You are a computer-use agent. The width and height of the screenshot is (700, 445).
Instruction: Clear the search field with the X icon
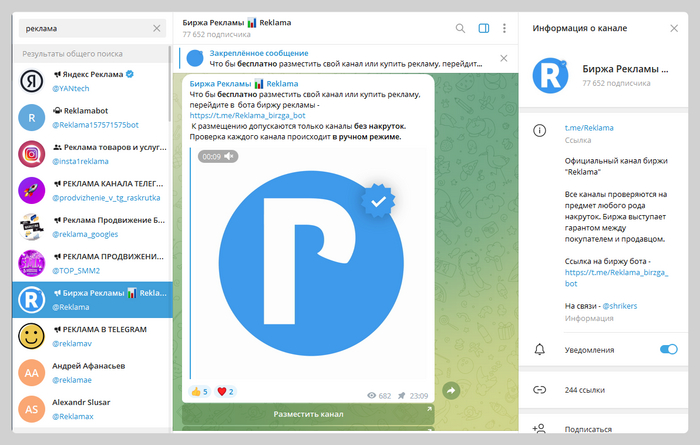[157, 29]
